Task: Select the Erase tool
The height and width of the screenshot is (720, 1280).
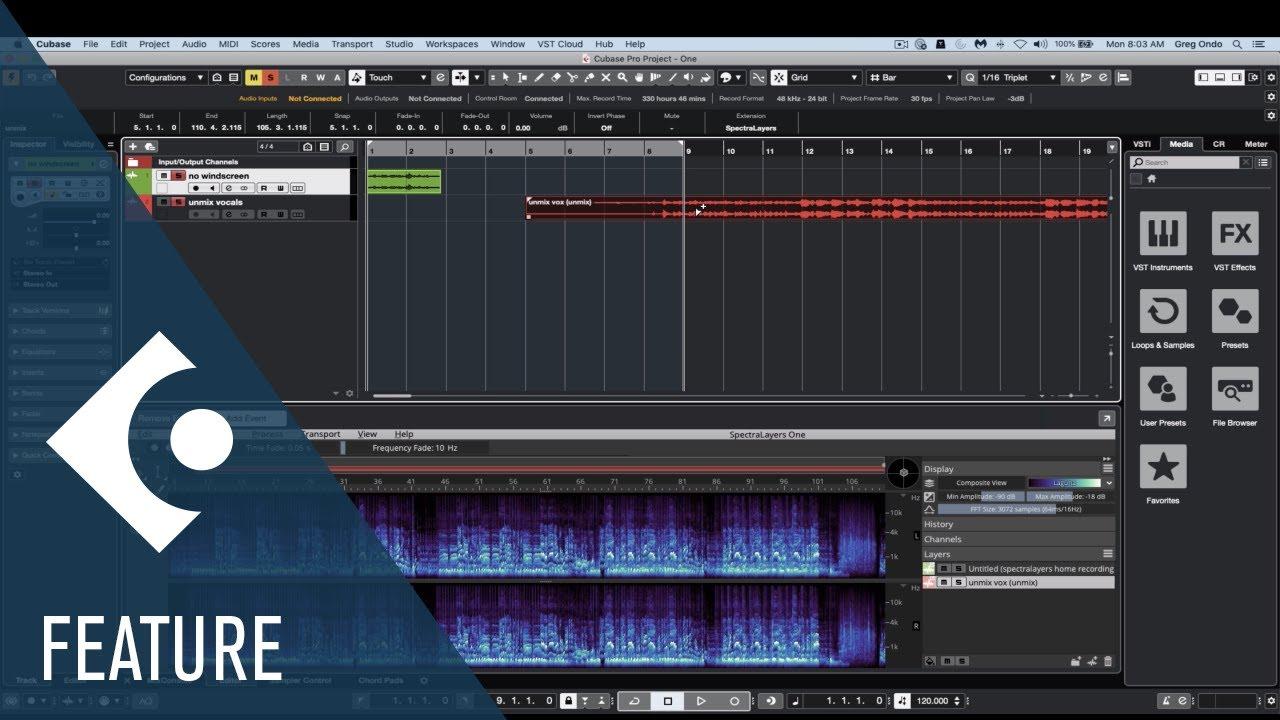Action: 555,77
